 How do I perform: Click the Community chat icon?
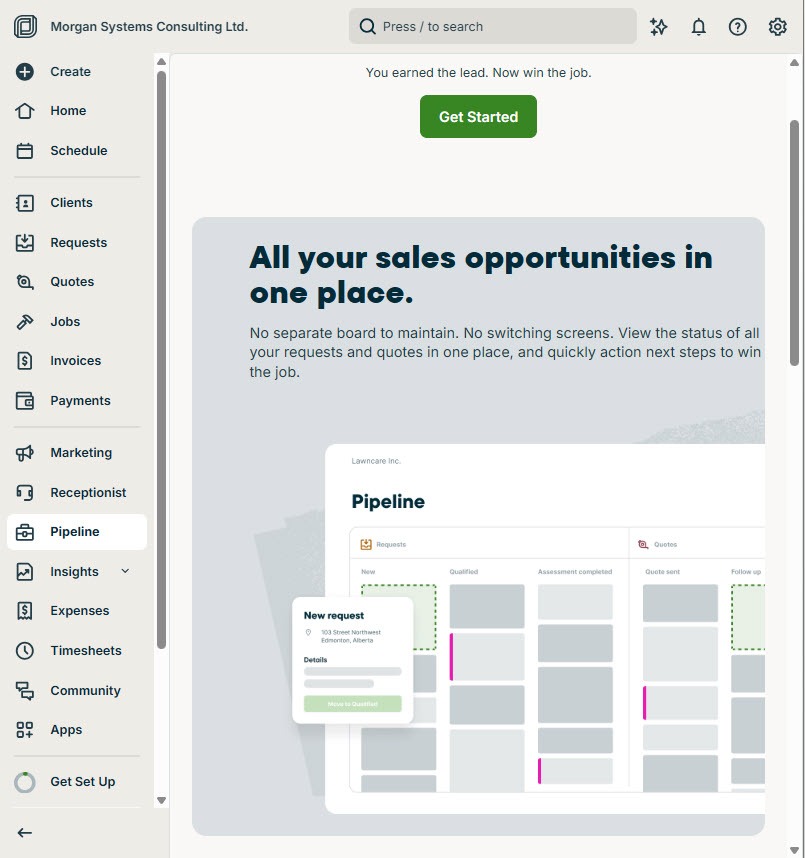[x=25, y=691]
